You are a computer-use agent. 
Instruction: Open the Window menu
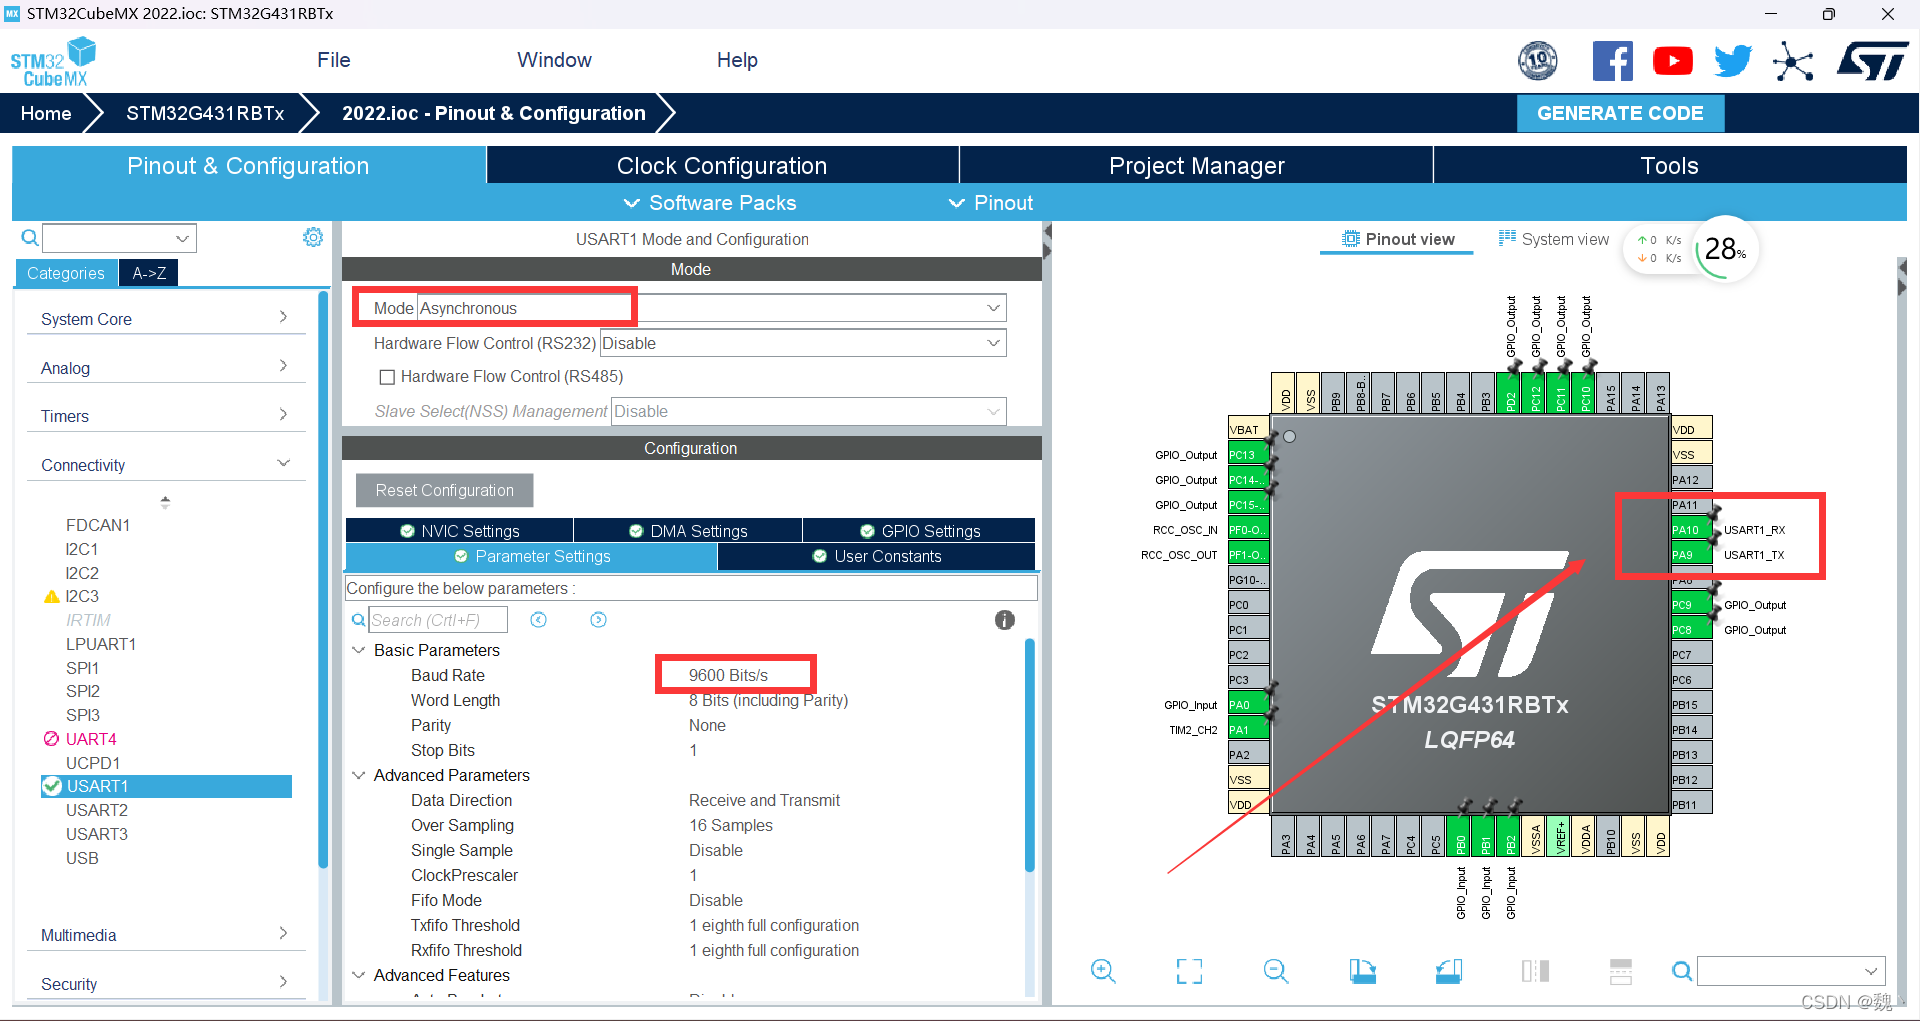click(554, 60)
